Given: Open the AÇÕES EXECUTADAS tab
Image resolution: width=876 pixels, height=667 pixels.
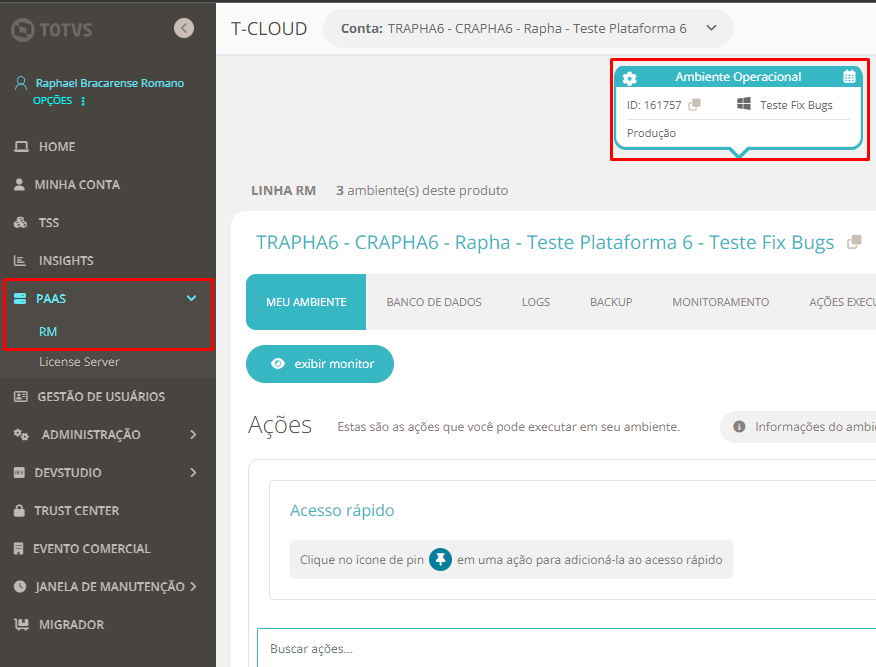Looking at the screenshot, I should (x=842, y=302).
